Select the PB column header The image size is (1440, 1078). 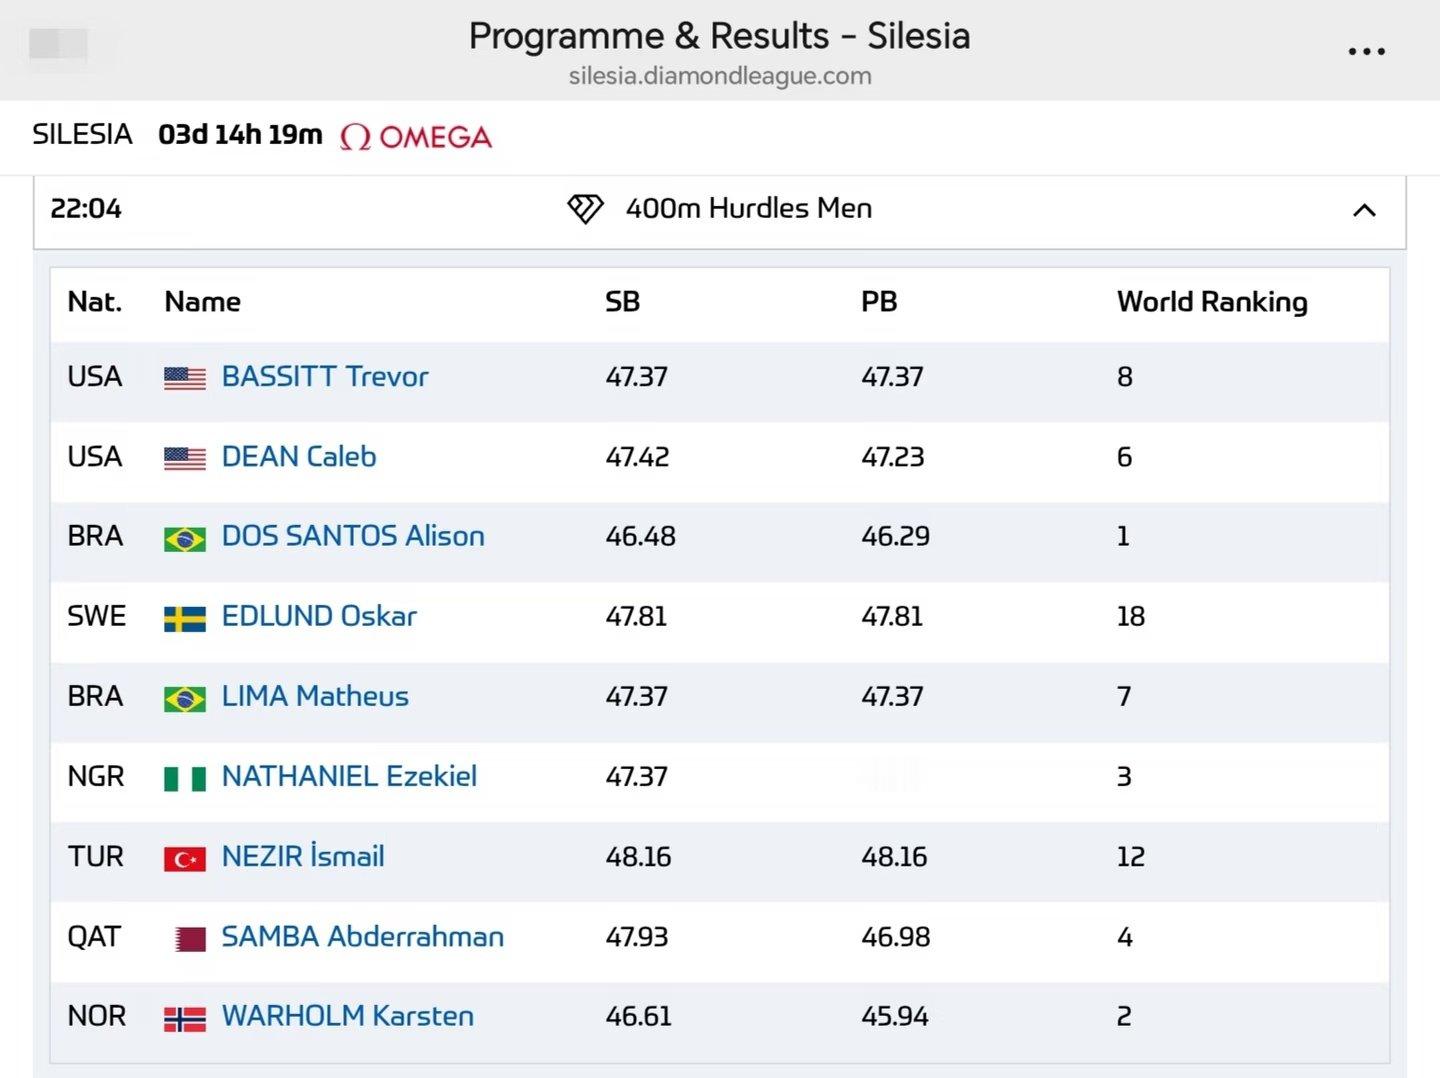[879, 302]
